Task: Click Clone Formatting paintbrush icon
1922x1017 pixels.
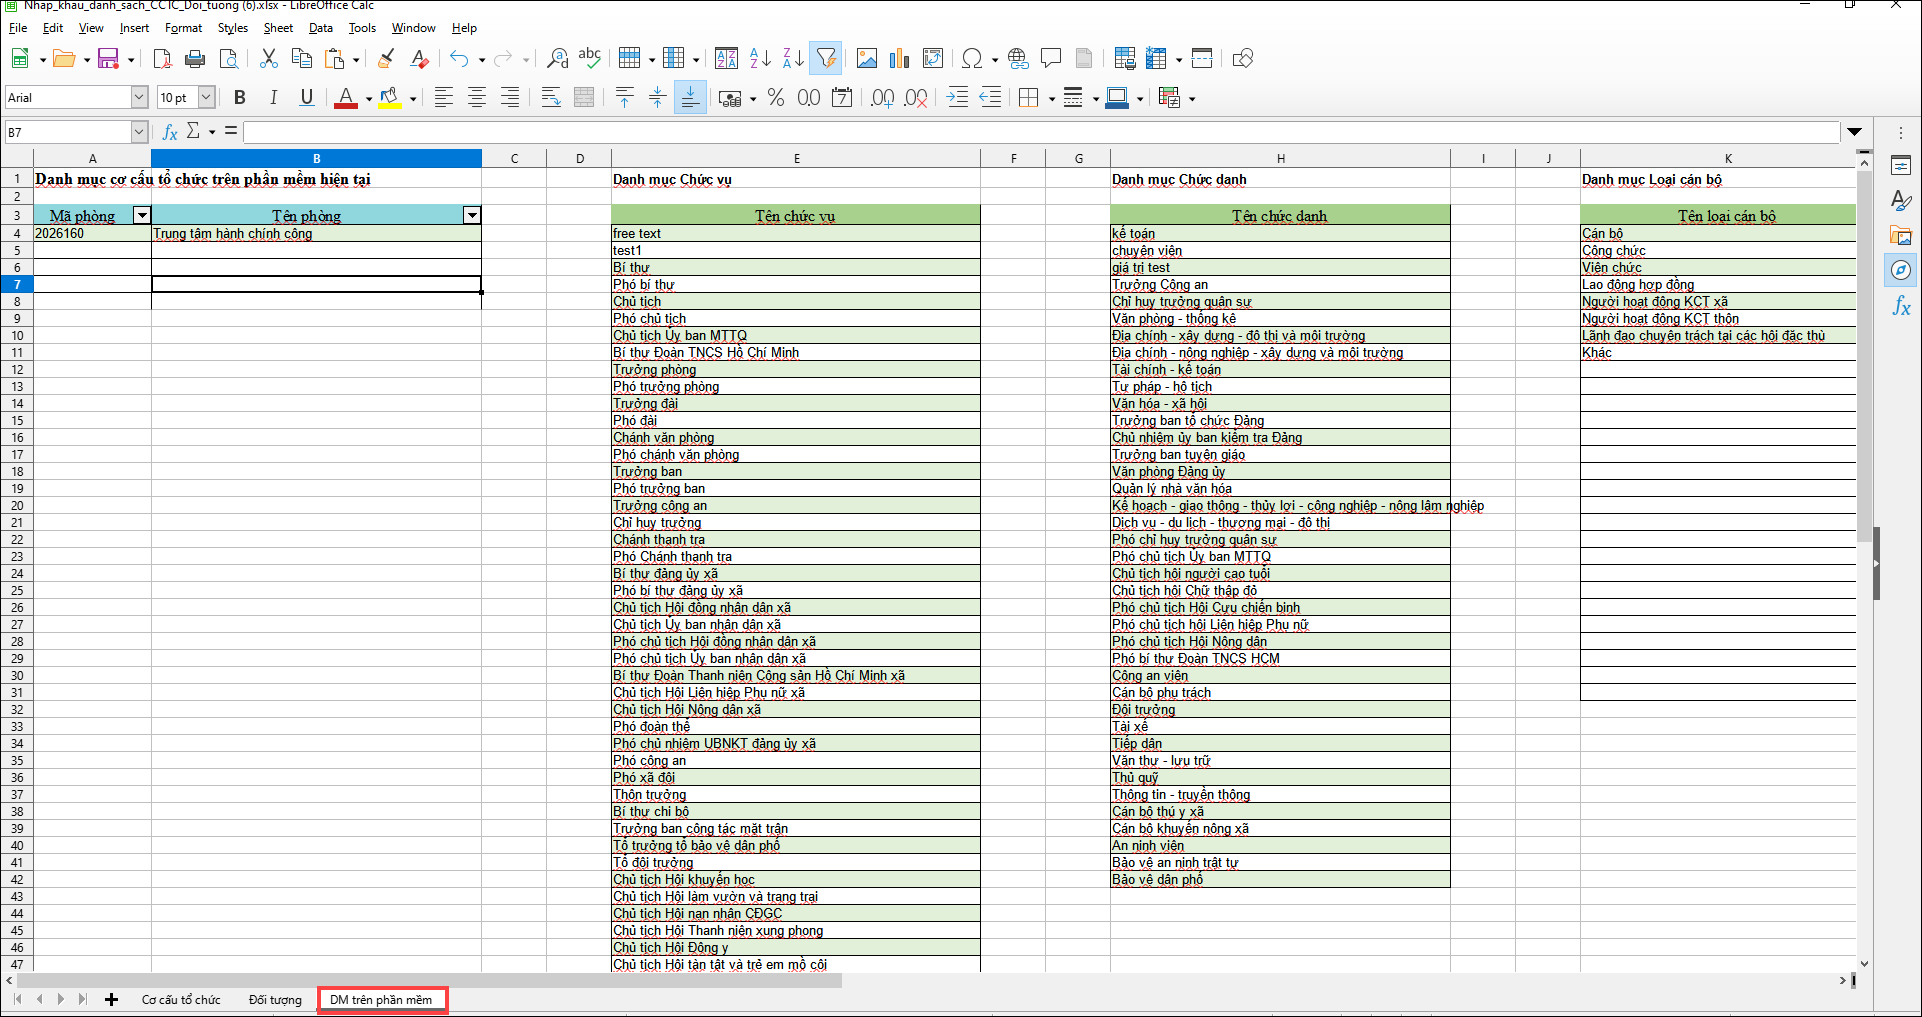Action: click(386, 59)
